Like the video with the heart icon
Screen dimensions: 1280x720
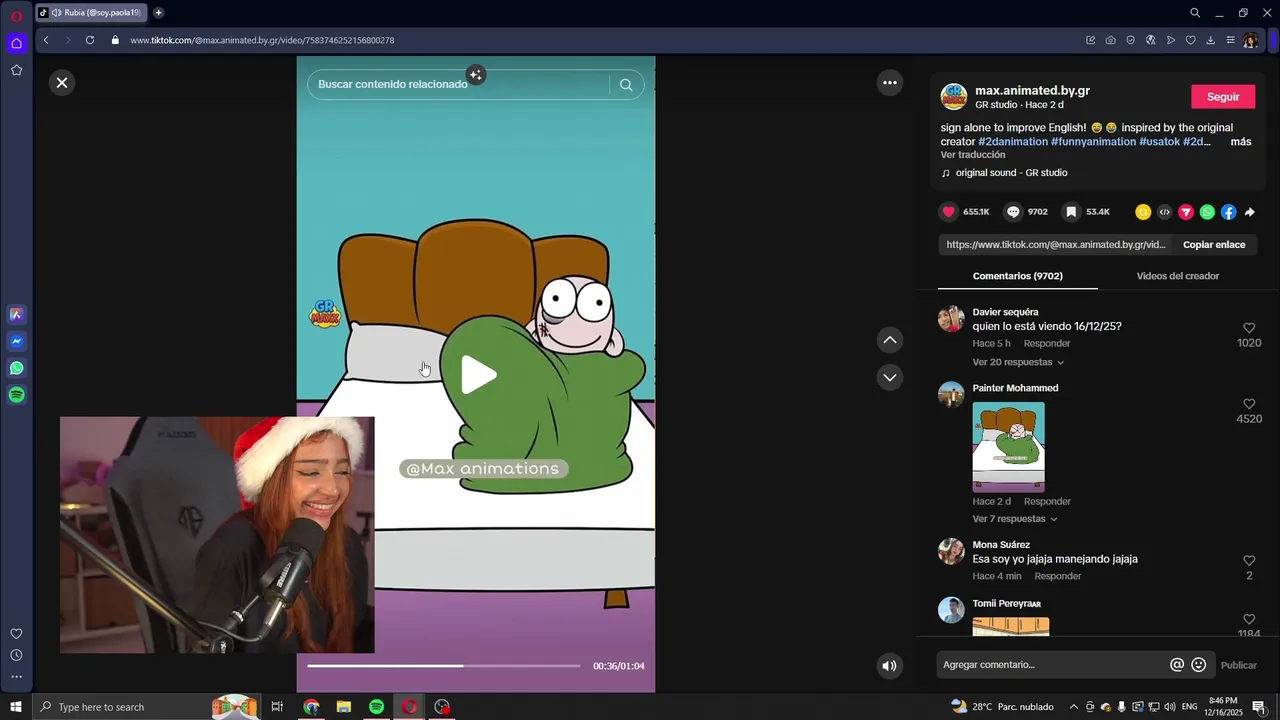coord(949,212)
